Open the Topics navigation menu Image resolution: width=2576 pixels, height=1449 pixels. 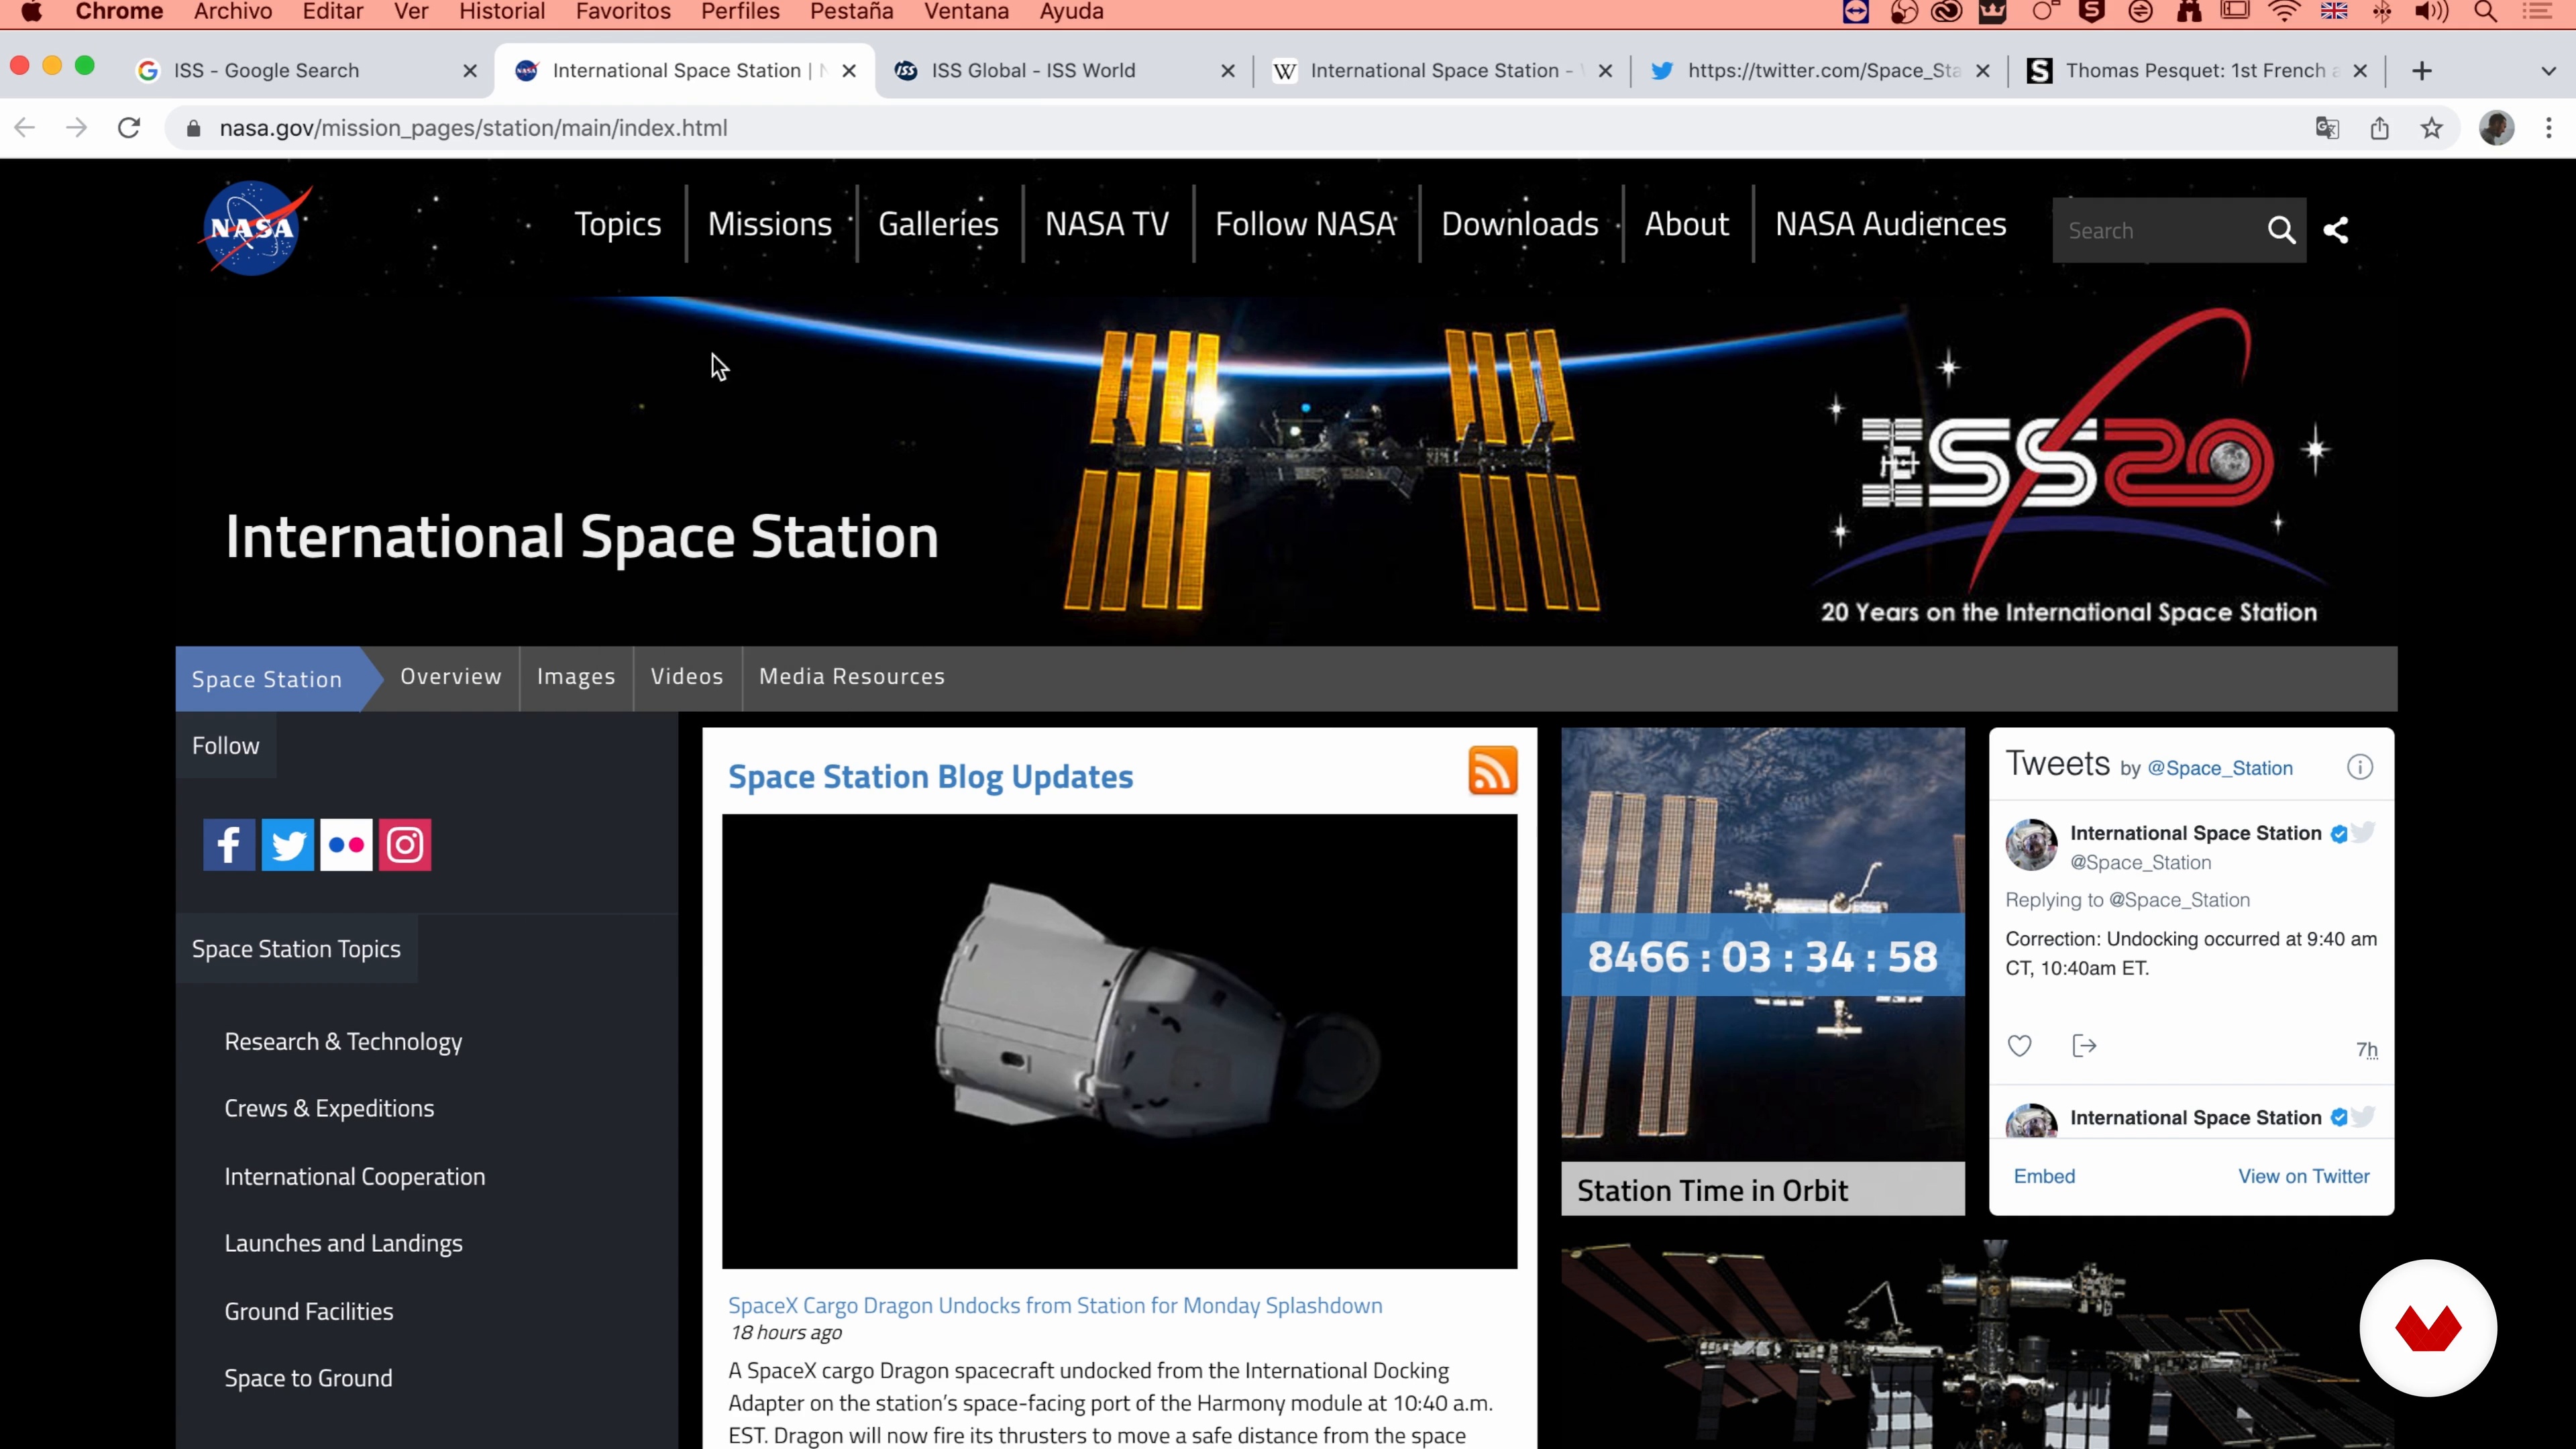618,224
